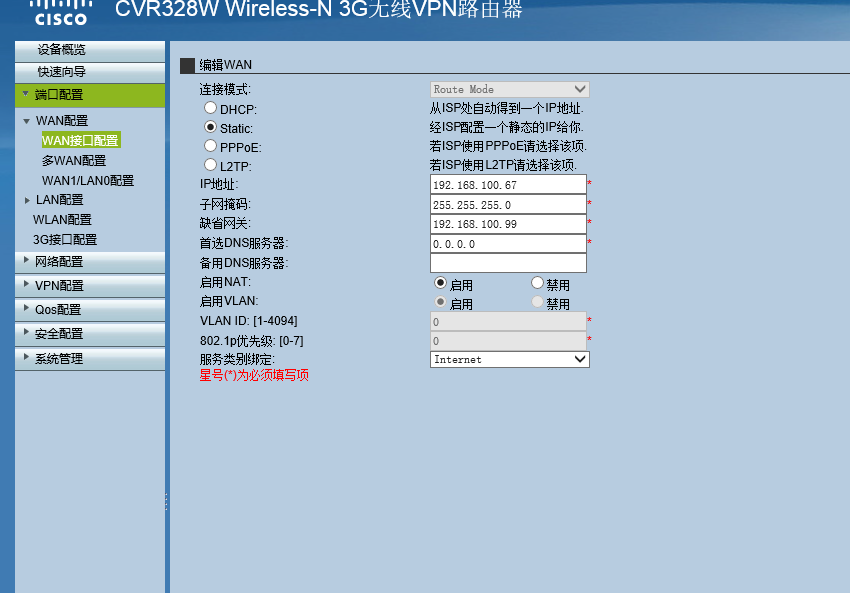
Task: Go to WAN1/LAN0配置 page
Action: click(x=88, y=181)
